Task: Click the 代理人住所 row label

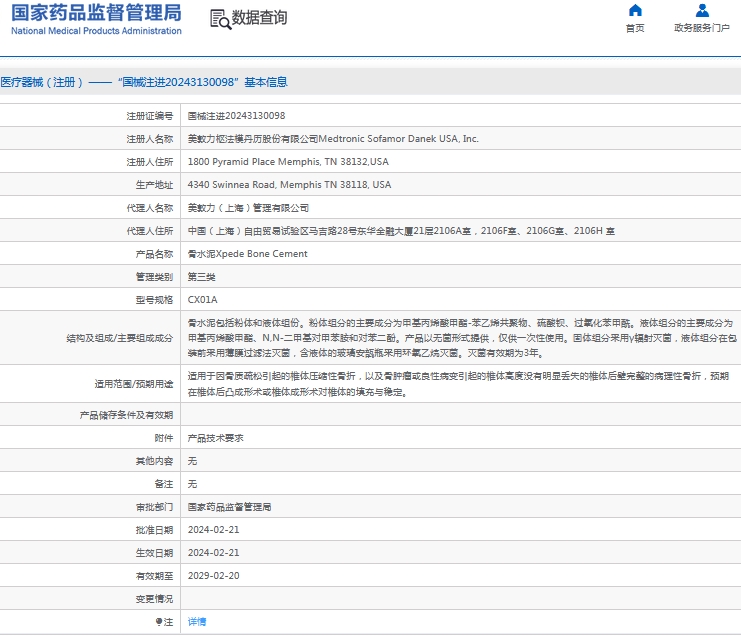Action: (x=149, y=231)
